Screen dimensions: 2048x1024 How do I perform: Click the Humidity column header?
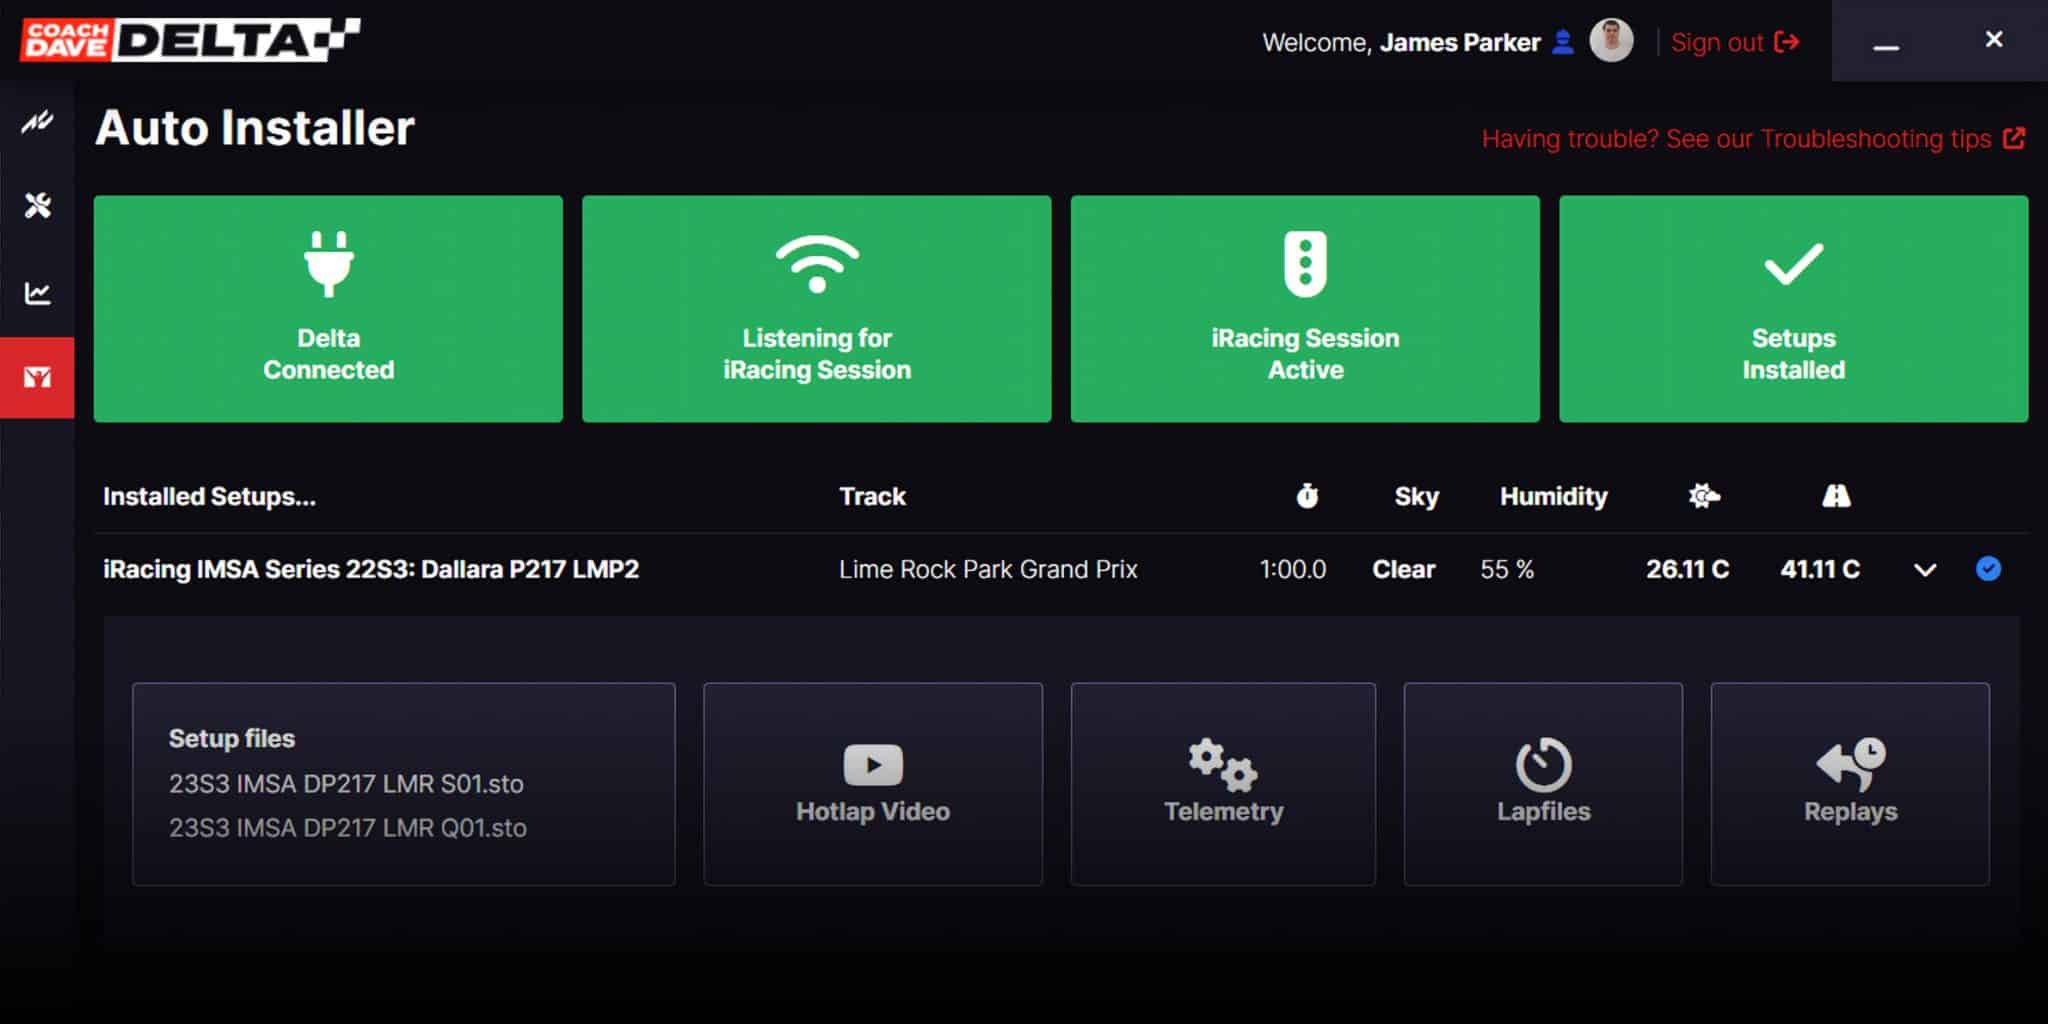click(1553, 497)
